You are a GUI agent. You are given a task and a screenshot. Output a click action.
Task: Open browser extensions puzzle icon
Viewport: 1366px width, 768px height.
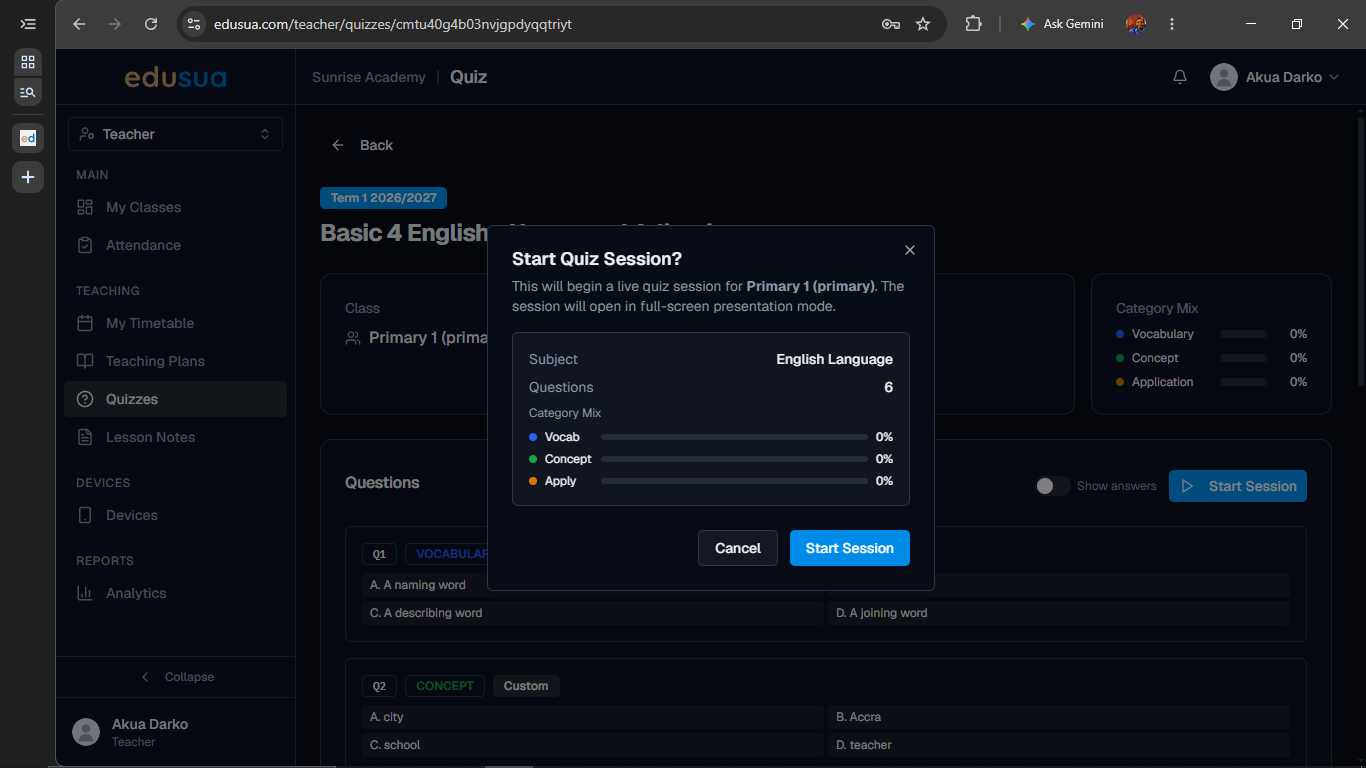coord(973,24)
